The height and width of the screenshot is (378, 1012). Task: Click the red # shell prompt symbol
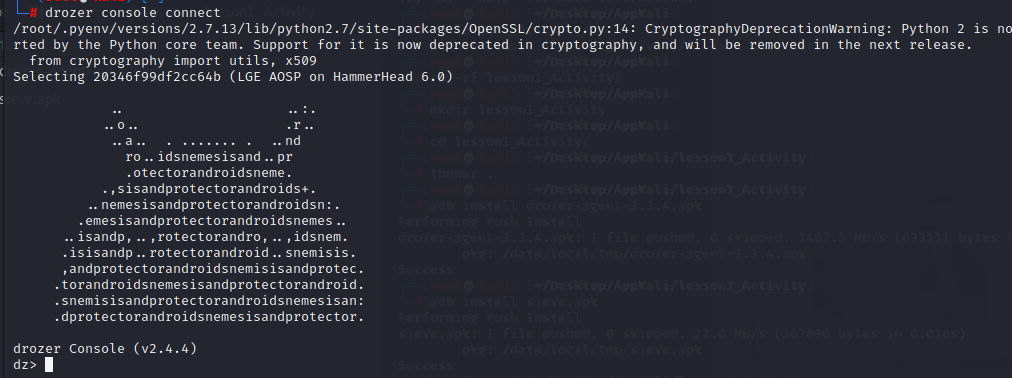[33, 13]
